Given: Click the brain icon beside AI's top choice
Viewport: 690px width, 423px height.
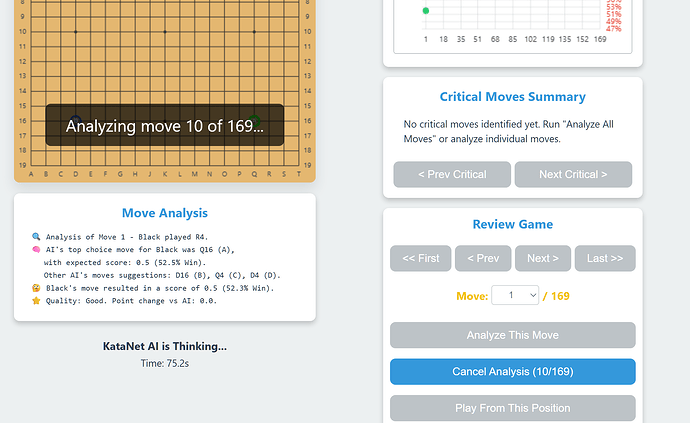Looking at the screenshot, I should tap(36, 250).
